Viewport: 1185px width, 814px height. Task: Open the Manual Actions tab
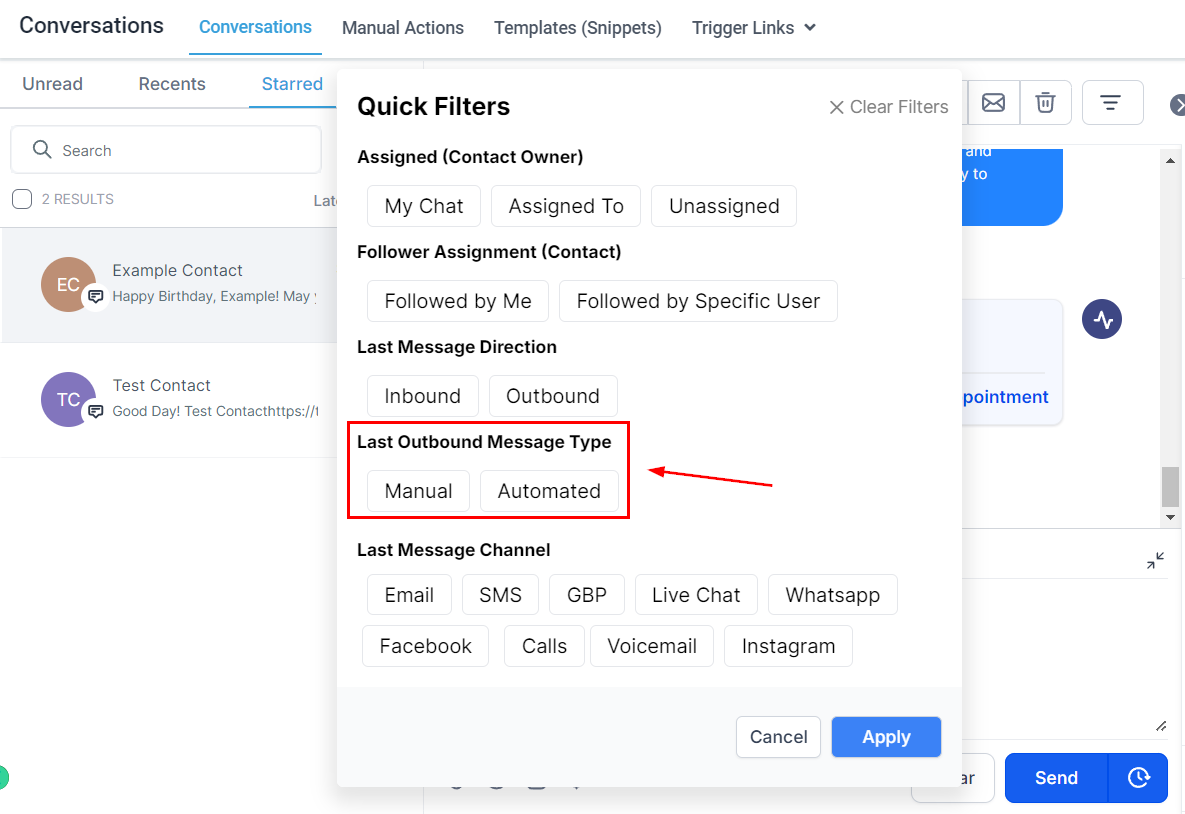coord(403,28)
